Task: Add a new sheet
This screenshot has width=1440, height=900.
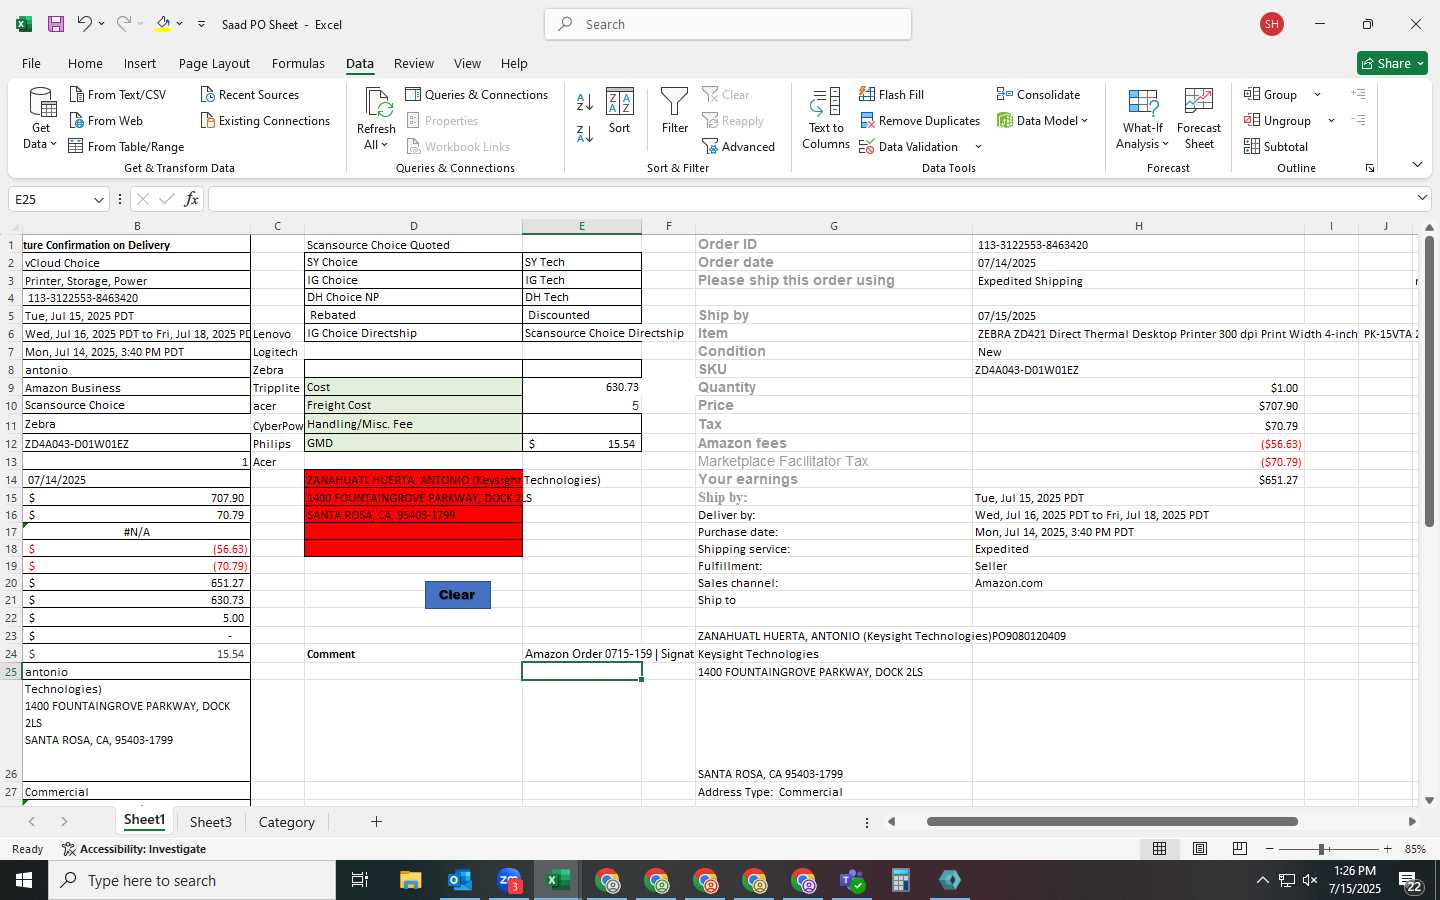Action: click(376, 822)
